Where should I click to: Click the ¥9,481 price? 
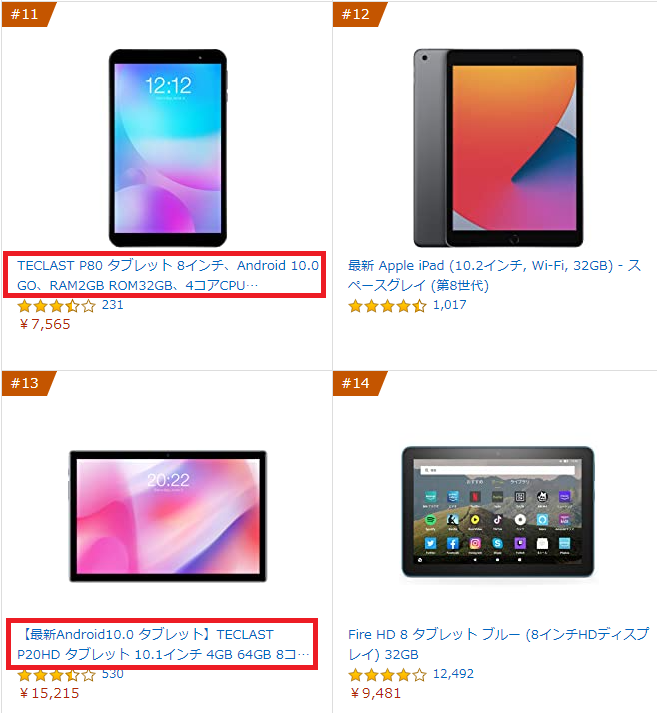coord(376,693)
